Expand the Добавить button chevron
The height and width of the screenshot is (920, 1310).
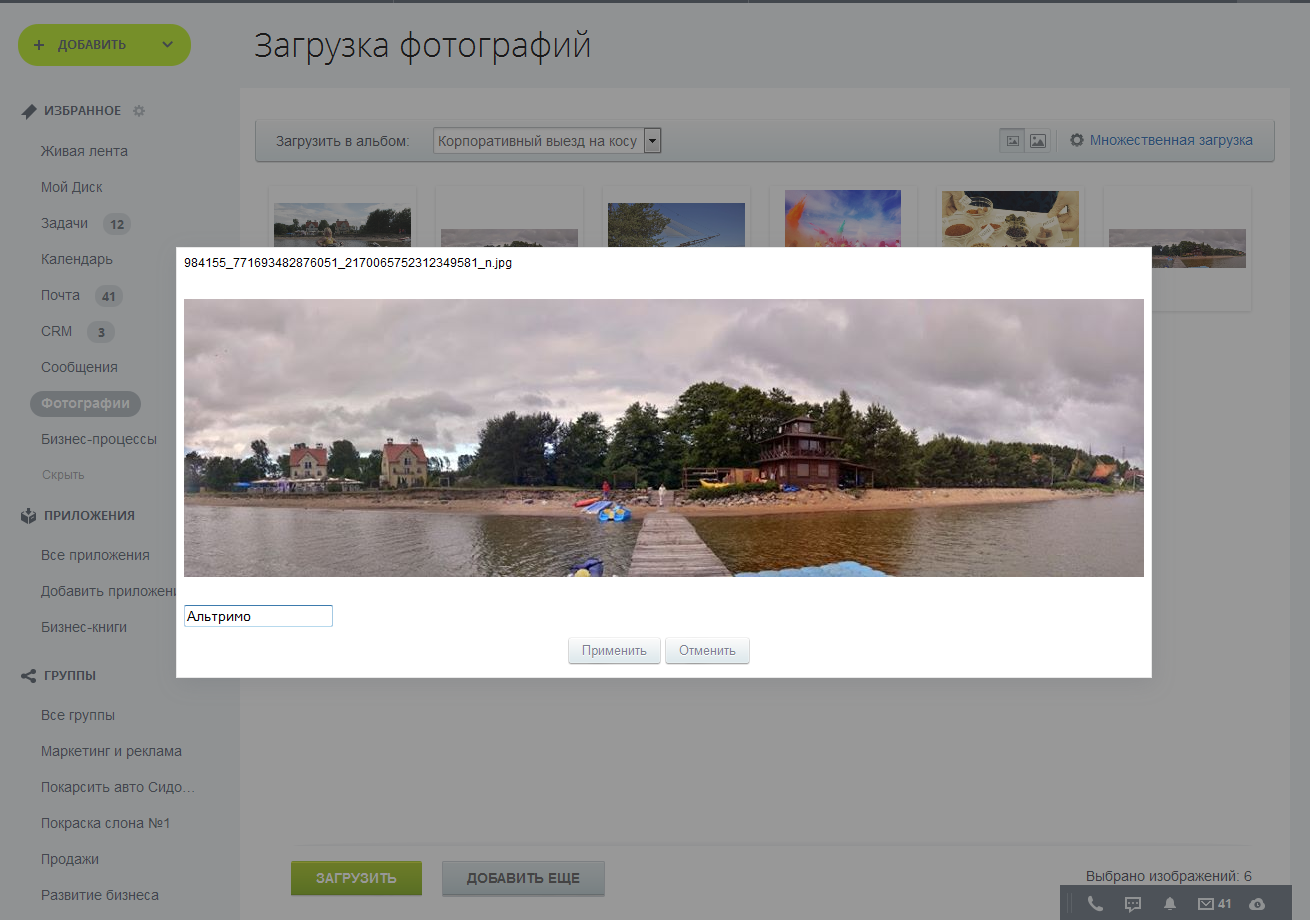click(x=167, y=45)
